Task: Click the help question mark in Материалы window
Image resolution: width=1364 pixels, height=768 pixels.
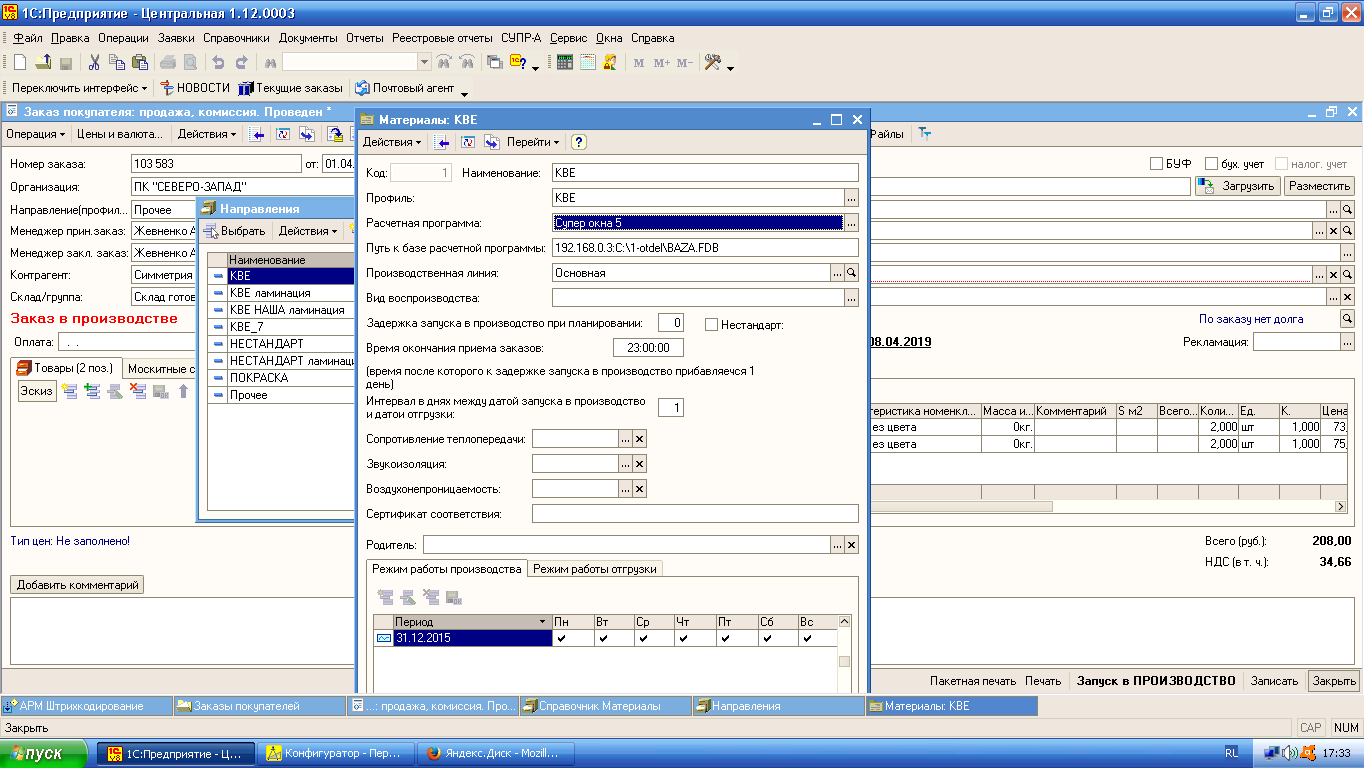Action: tap(578, 143)
